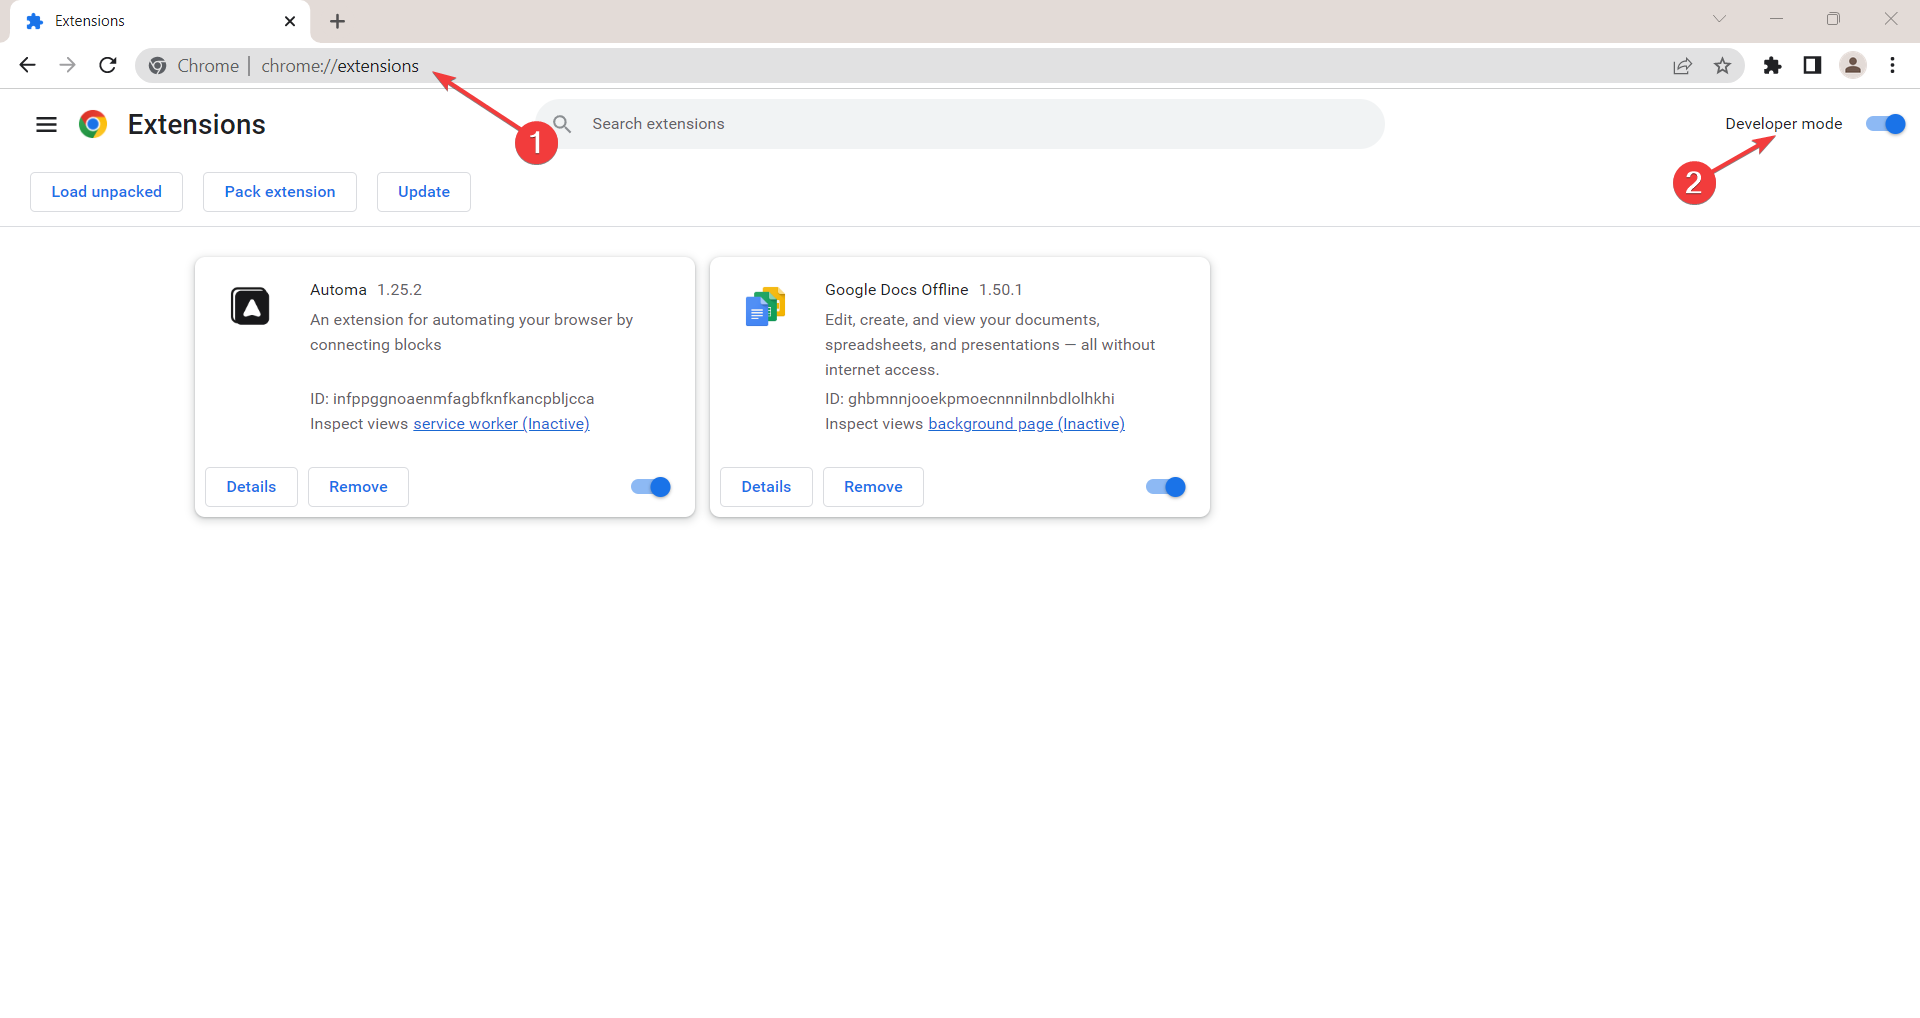This screenshot has height=1018, width=1920.
Task: Click the version 1.50.1 text
Action: coord(1000,290)
